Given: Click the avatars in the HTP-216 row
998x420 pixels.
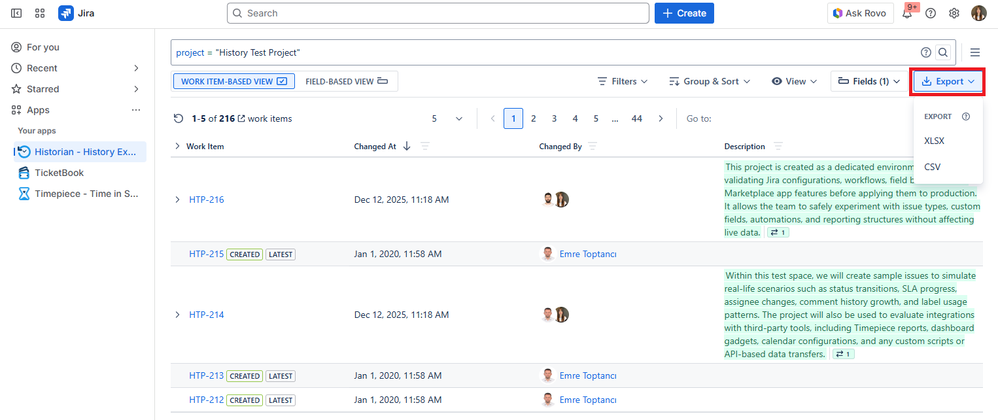Looking at the screenshot, I should click(554, 200).
